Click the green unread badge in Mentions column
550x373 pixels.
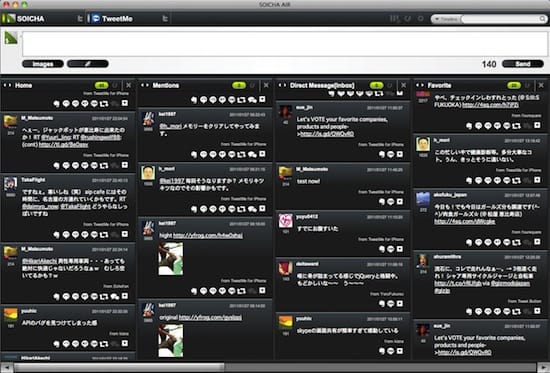239,85
